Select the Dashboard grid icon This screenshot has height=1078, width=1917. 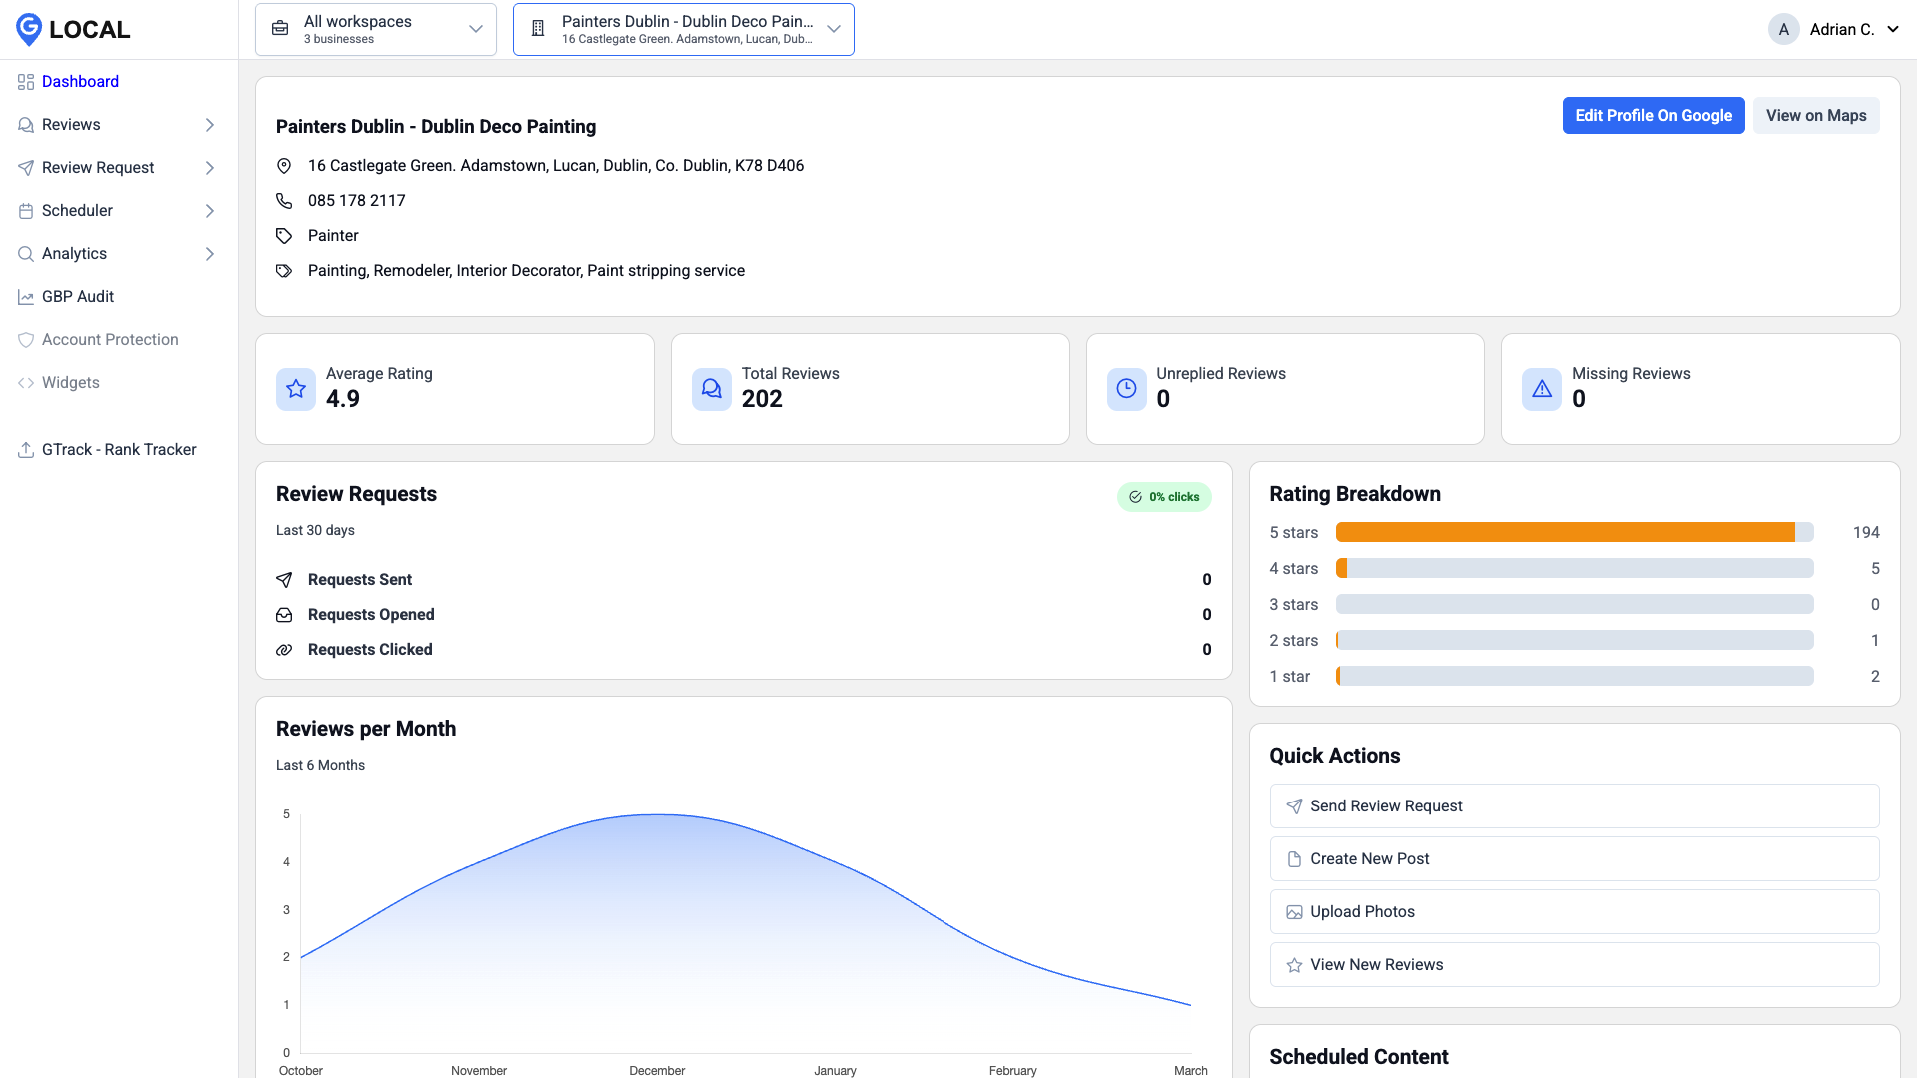click(x=26, y=82)
